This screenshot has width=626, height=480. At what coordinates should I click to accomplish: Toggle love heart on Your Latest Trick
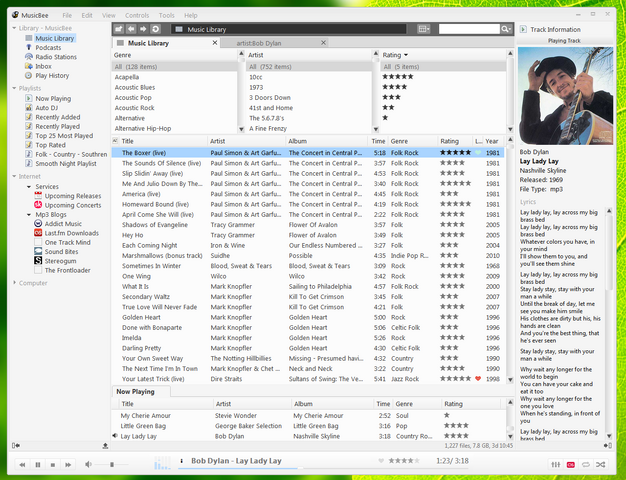coord(478,379)
